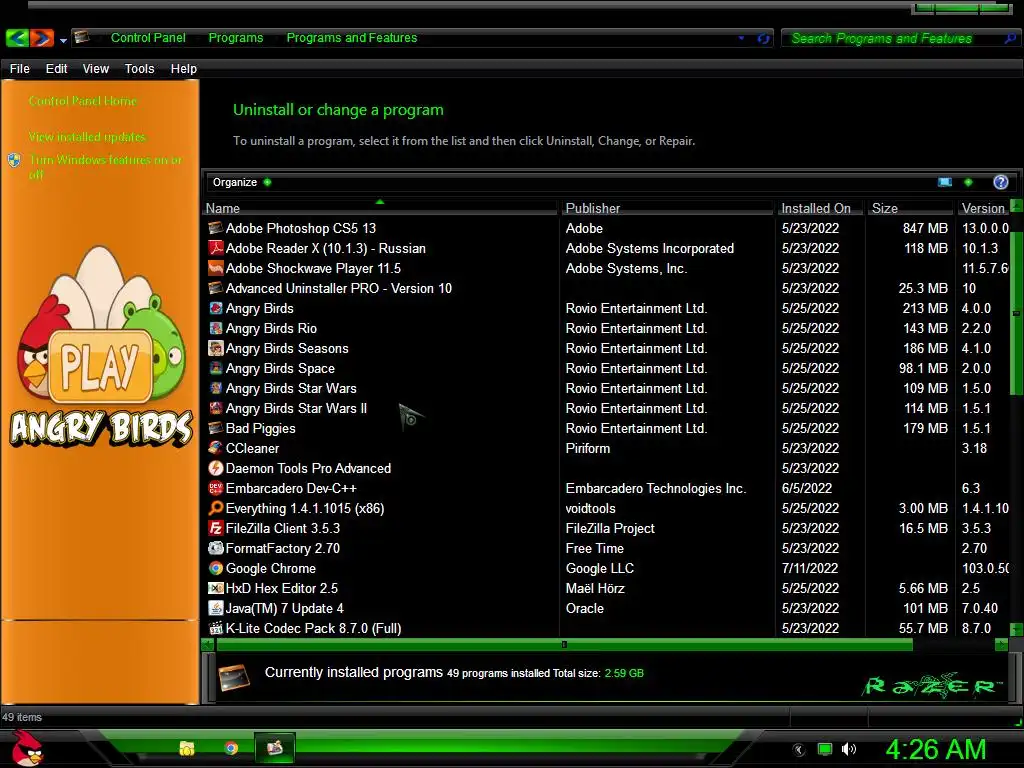Click the Angry Birds Rio icon
The image size is (1024, 768).
click(x=216, y=328)
